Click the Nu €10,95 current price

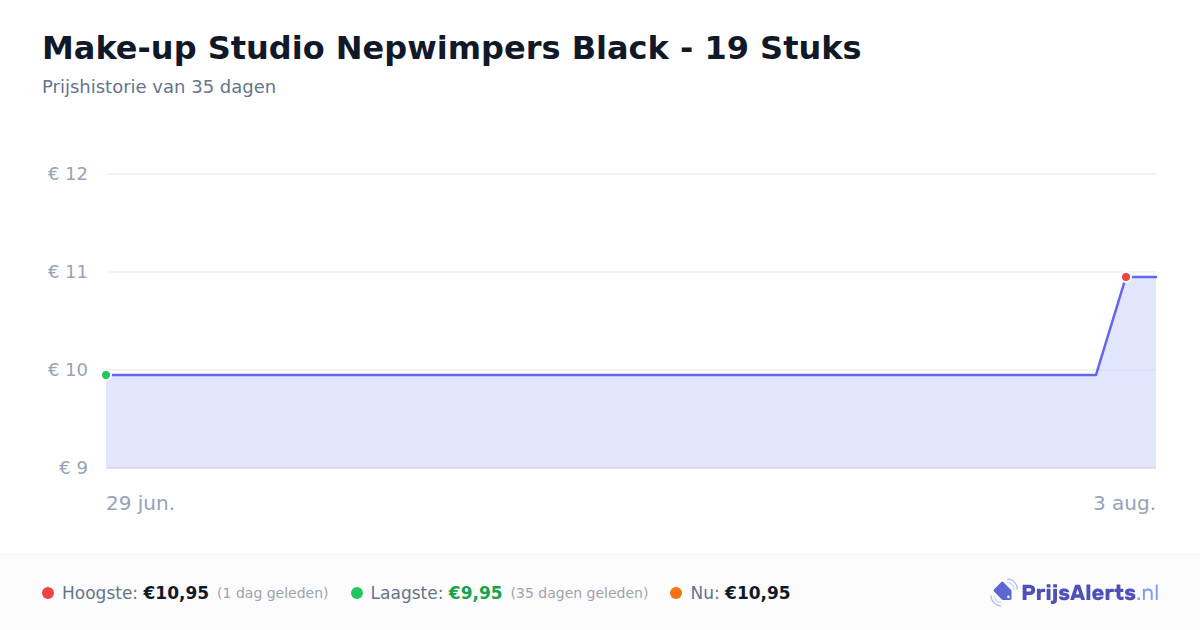(x=757, y=593)
